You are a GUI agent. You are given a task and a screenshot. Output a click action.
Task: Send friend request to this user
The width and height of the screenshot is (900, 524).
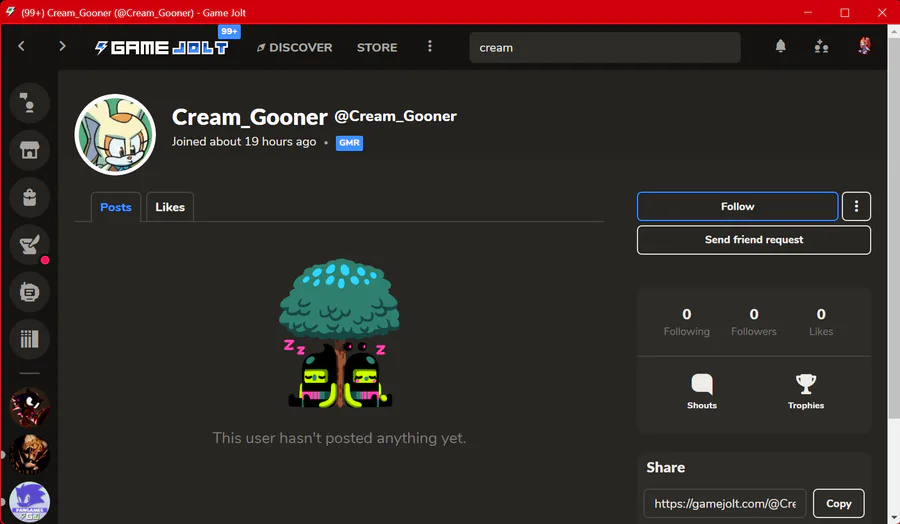tap(754, 240)
